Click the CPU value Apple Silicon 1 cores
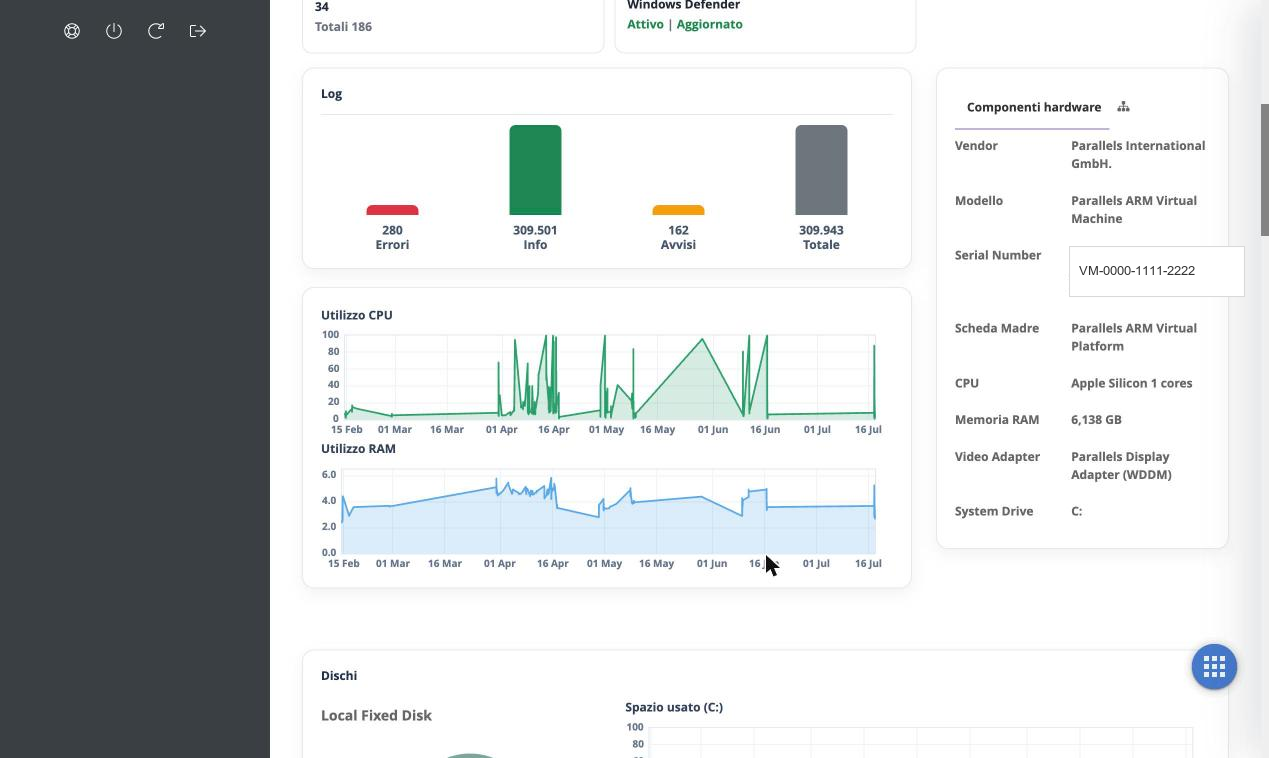Screen dimensions: 1269x758 (x=1131, y=383)
